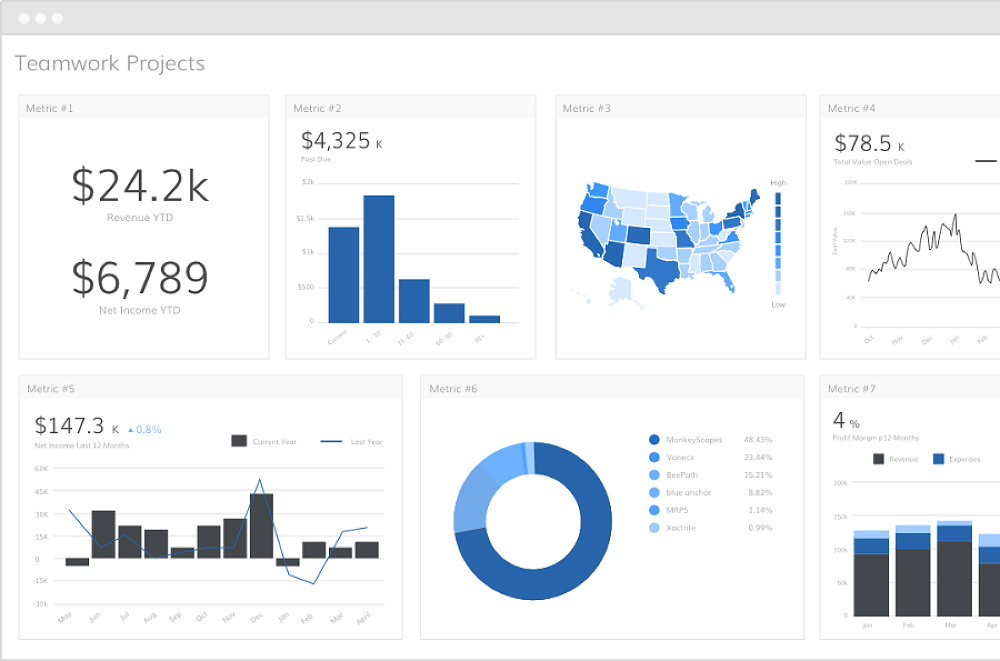Toggle the Expenses legend swatch in Metric #7
Screen dimensions: 1000x661
(x=938, y=459)
